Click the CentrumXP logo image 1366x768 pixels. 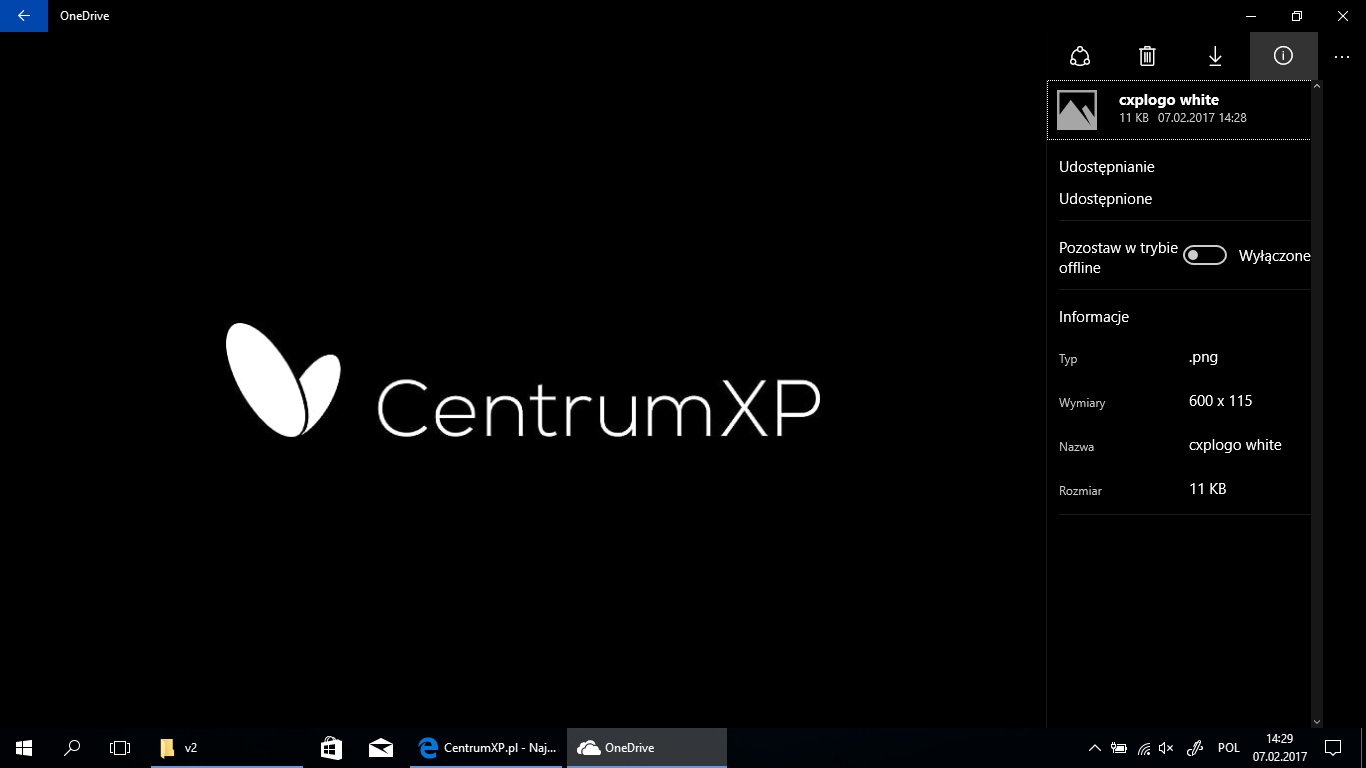(x=523, y=380)
